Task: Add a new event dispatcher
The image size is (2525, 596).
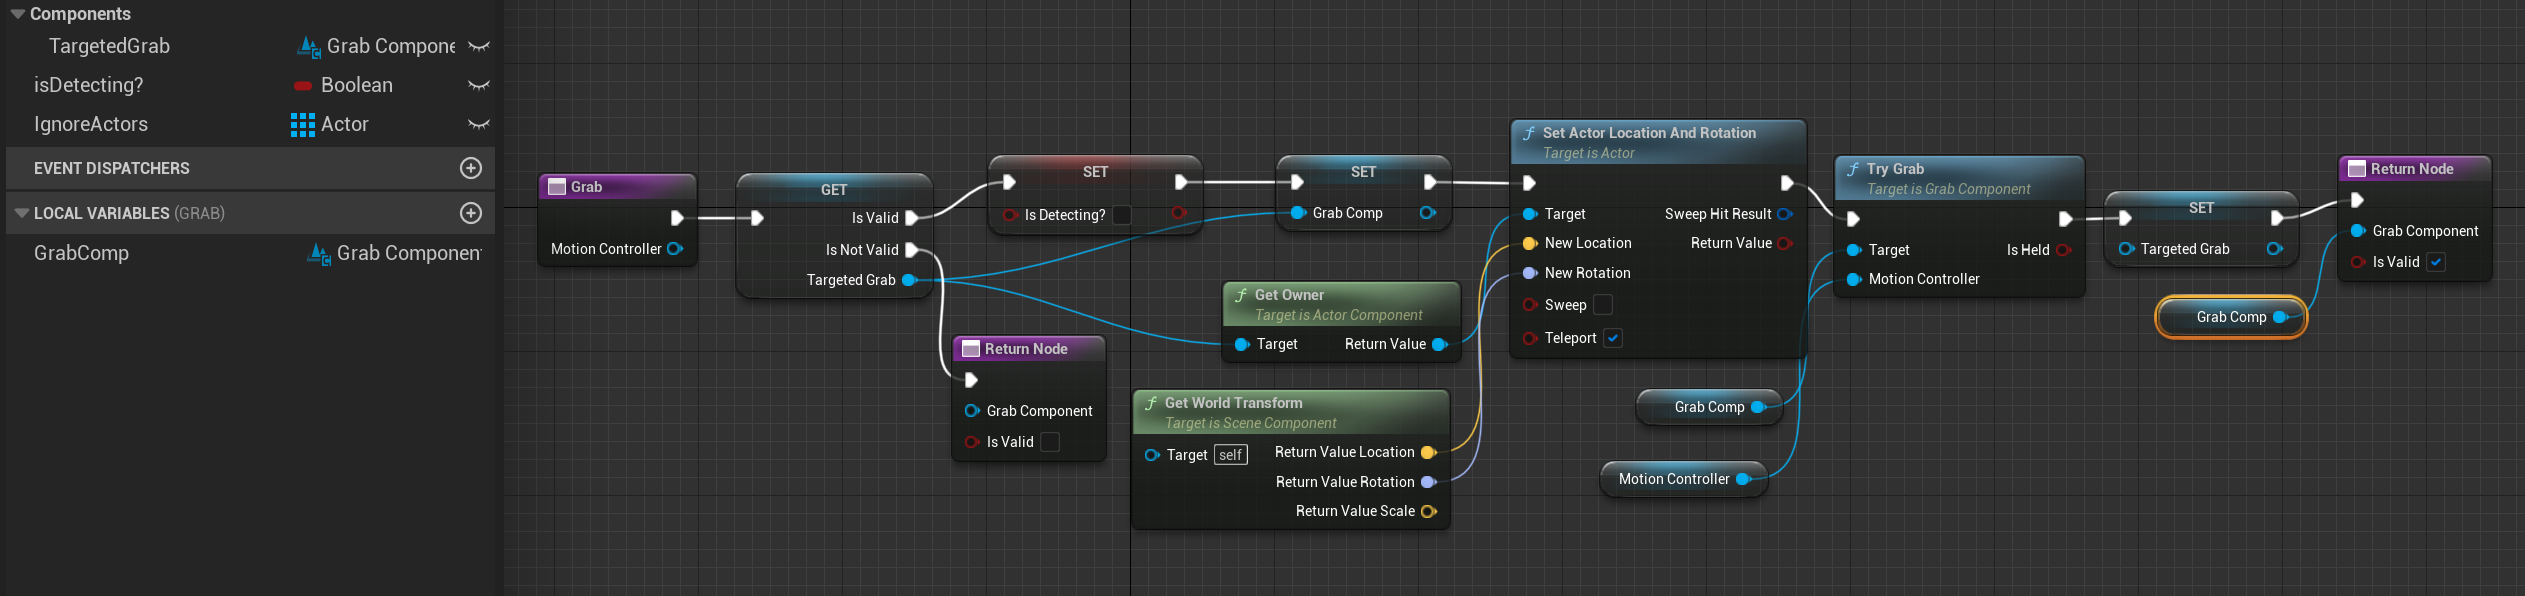Action: point(471,168)
